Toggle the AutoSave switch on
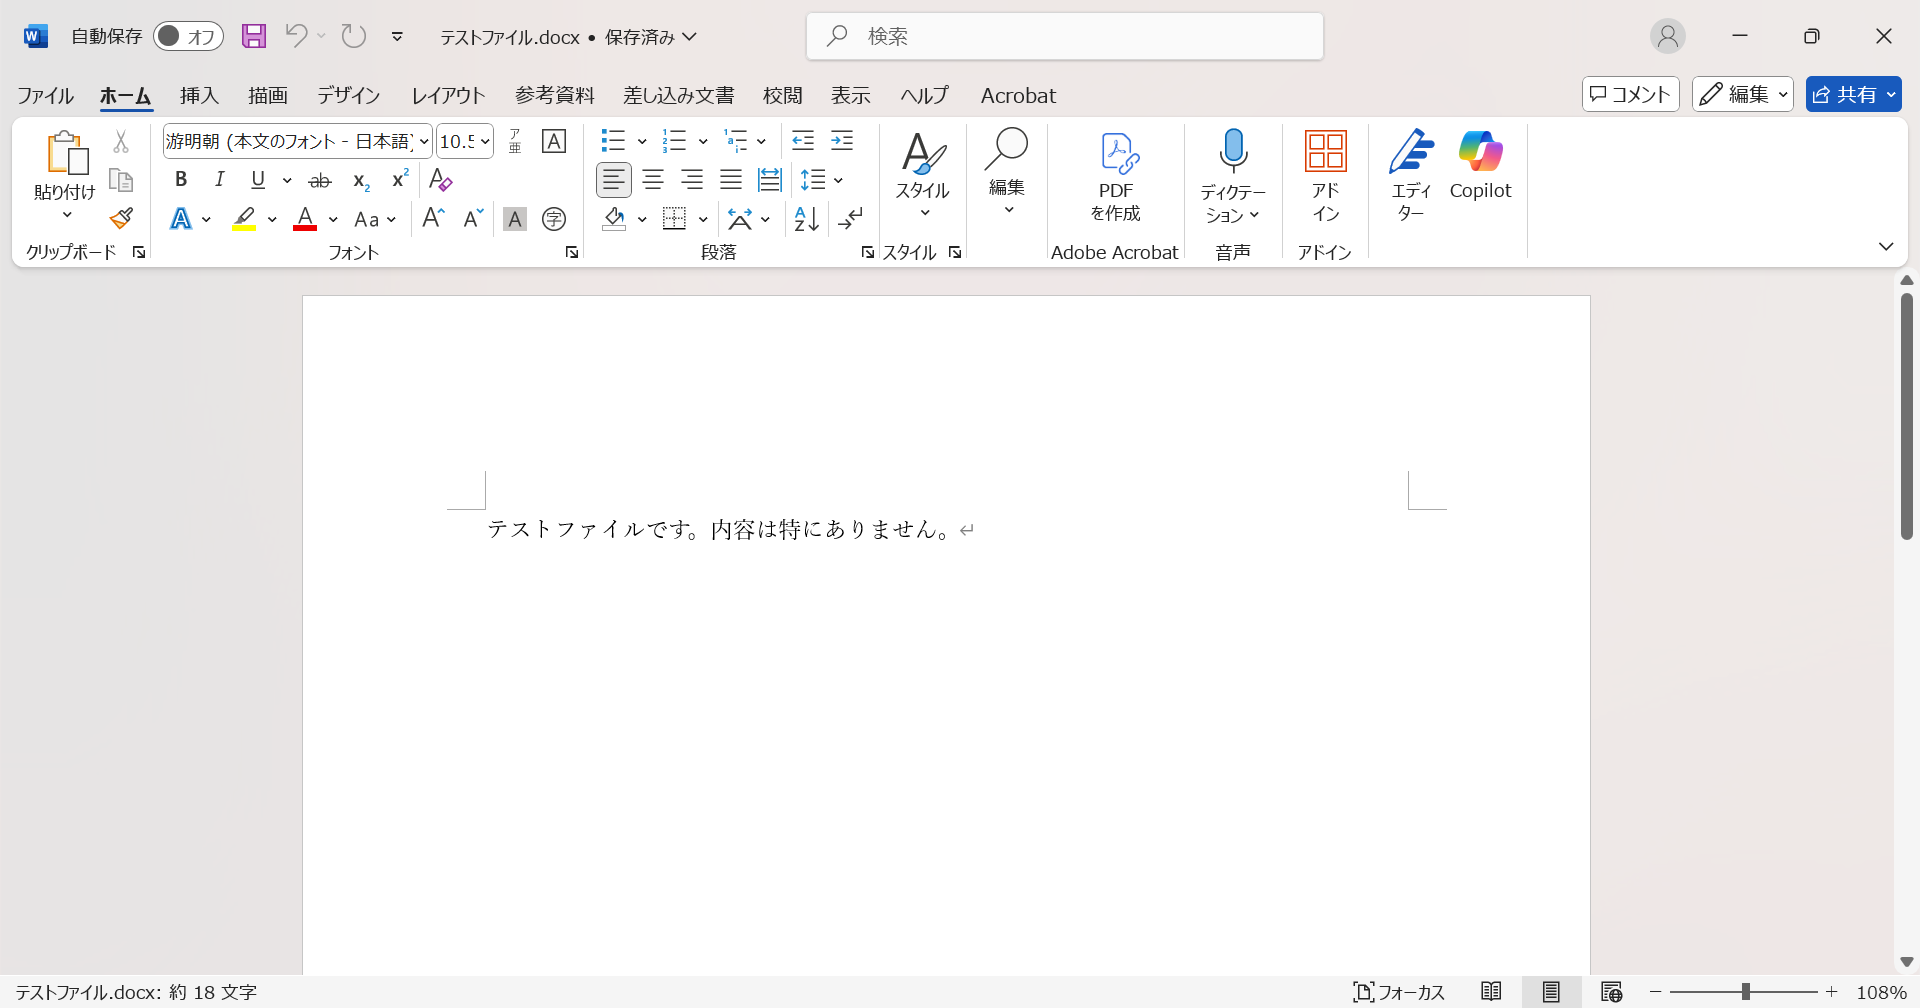This screenshot has width=1920, height=1008. tap(188, 37)
